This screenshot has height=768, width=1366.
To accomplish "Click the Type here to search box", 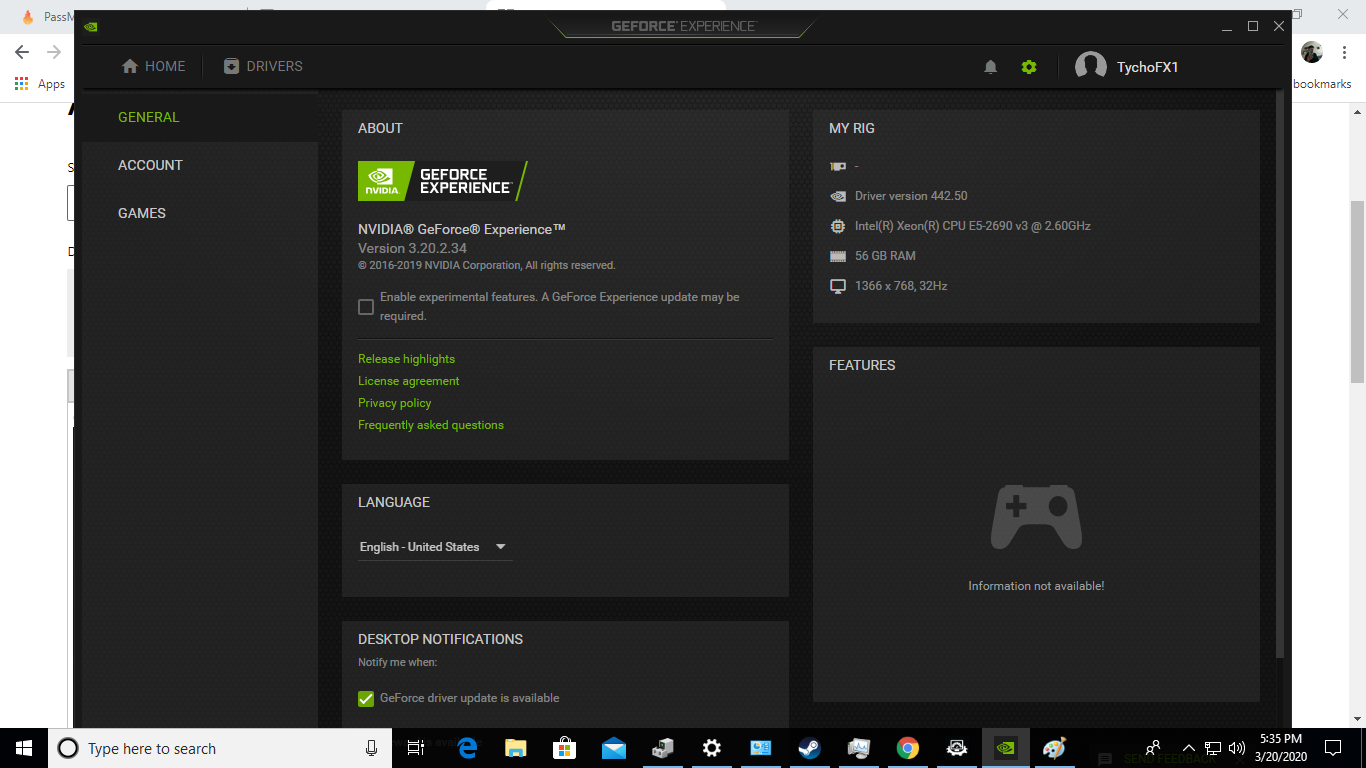I will click(x=219, y=748).
